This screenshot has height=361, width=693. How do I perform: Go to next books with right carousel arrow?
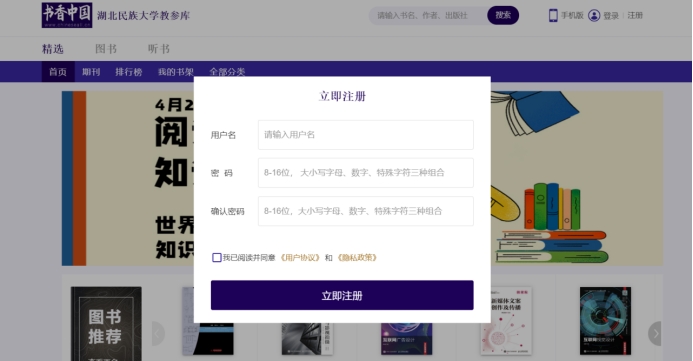coord(655,334)
